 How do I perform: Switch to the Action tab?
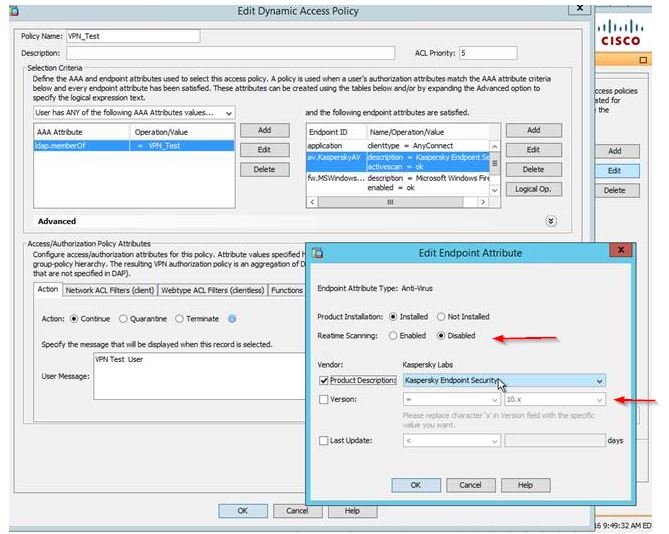(x=48, y=289)
